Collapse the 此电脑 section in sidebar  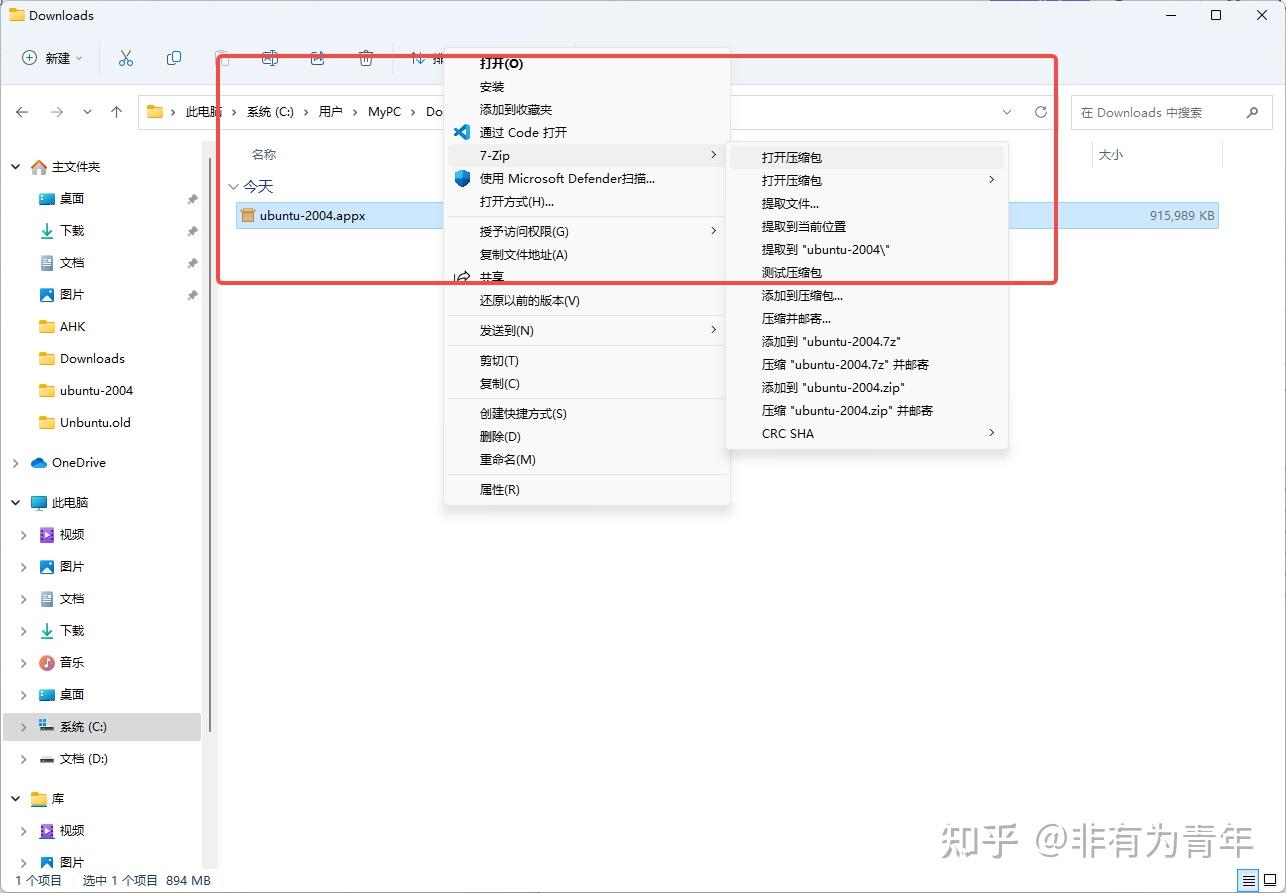(x=14, y=502)
